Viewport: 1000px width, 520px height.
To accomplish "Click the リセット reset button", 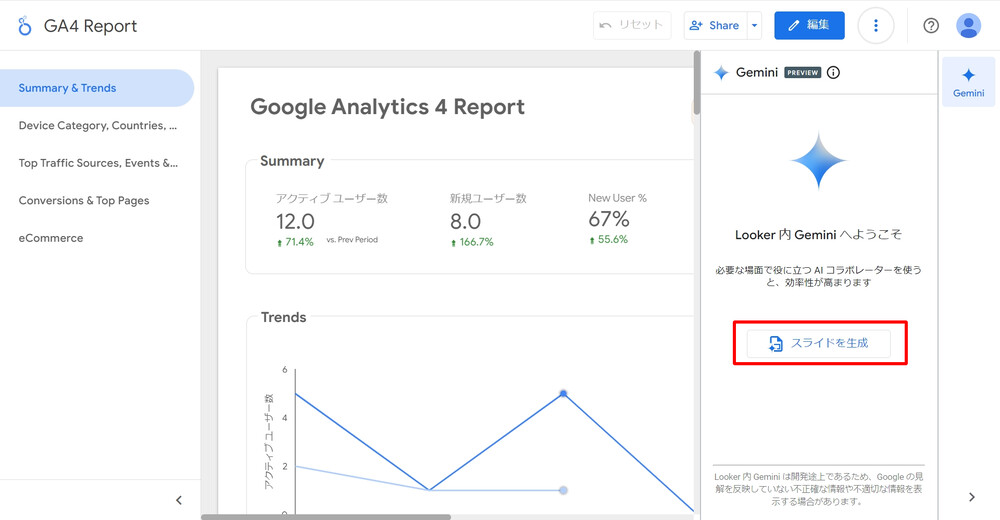I will click(632, 26).
